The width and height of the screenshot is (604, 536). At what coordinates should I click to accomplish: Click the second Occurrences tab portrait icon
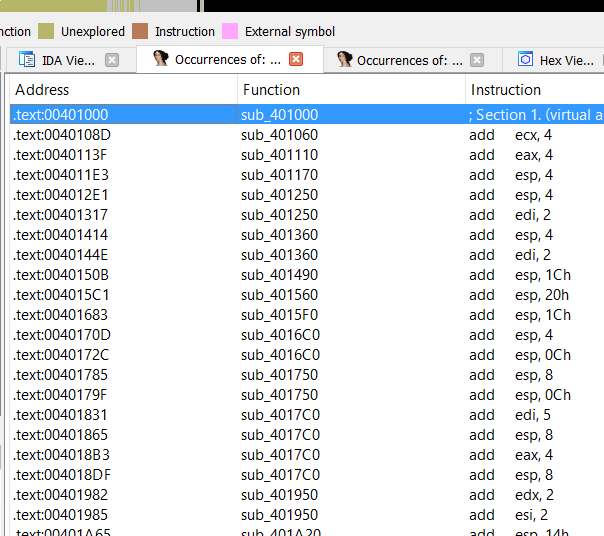[x=344, y=60]
